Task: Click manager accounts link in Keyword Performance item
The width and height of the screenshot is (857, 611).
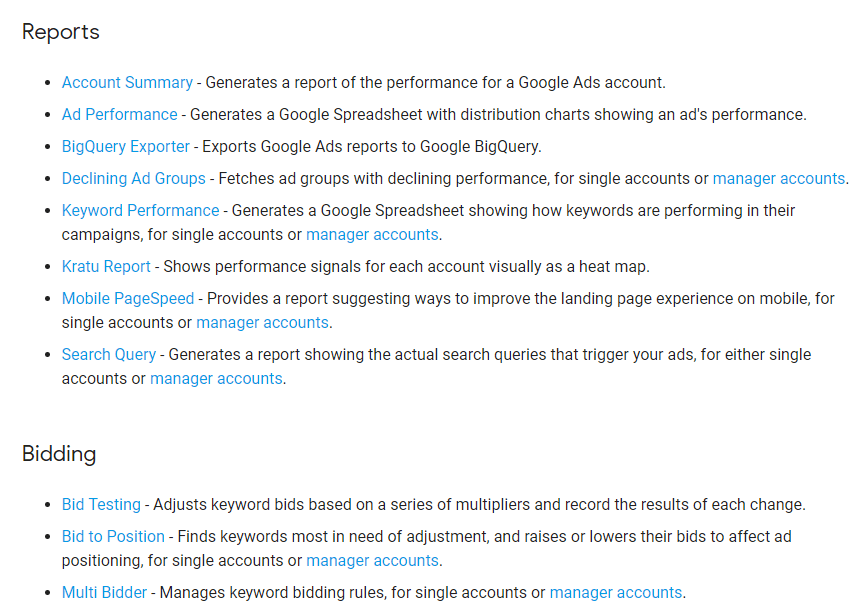Action: pos(372,234)
